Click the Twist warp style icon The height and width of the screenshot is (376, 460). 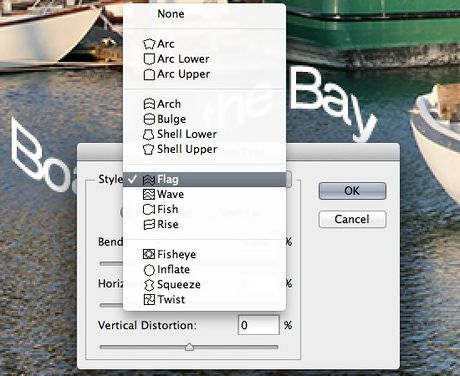[149, 299]
